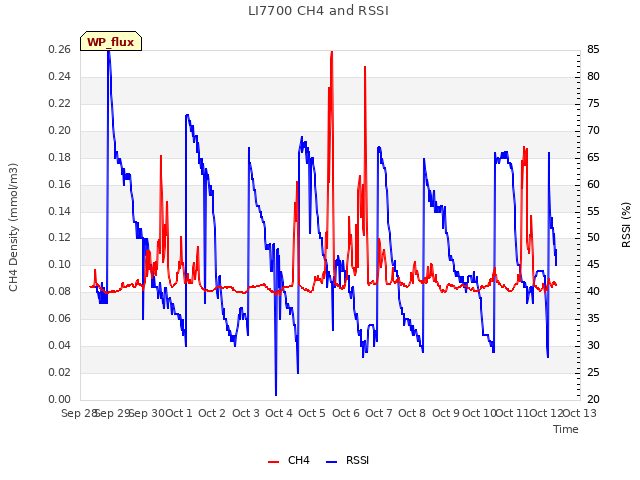The height and width of the screenshot is (480, 640).
Task: Click the 0.08 left axis tick value
Action: click(x=59, y=291)
